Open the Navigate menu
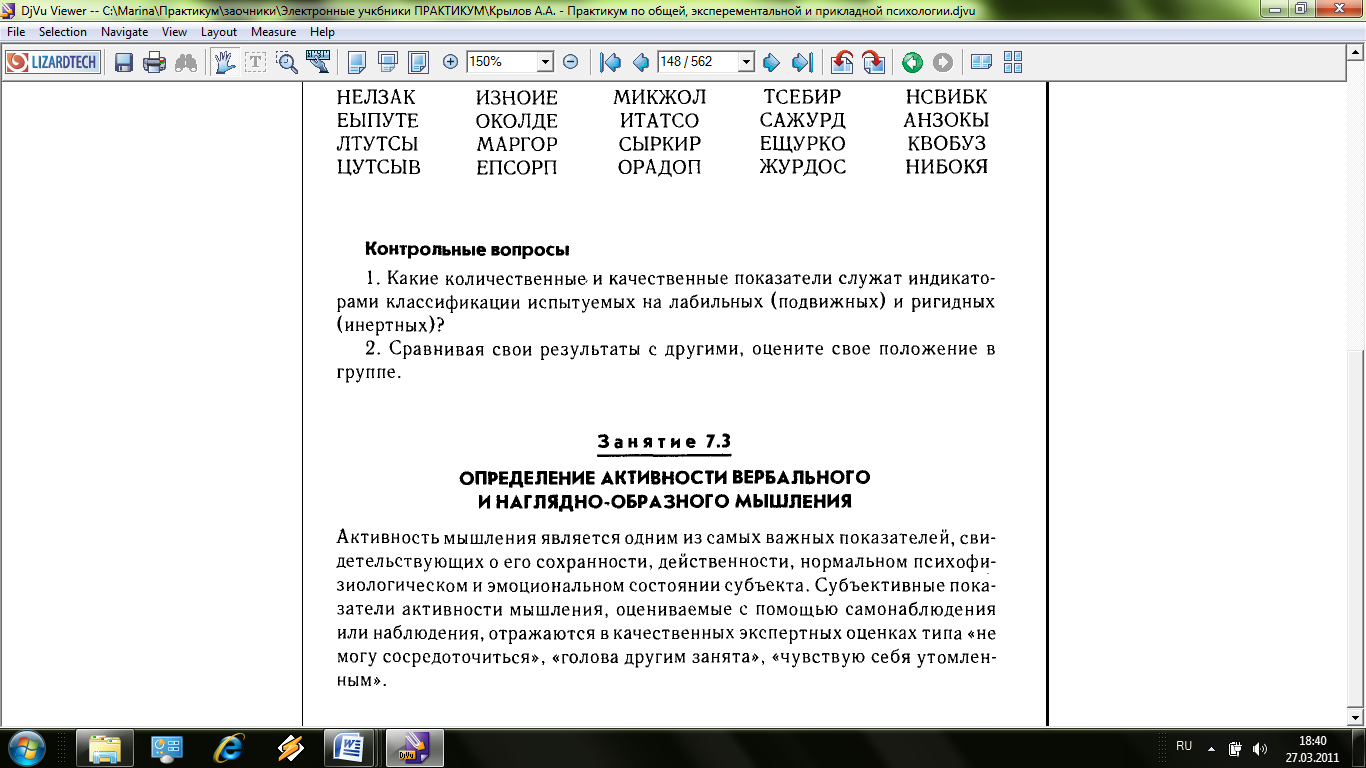This screenshot has height=768, width=1366. point(125,32)
